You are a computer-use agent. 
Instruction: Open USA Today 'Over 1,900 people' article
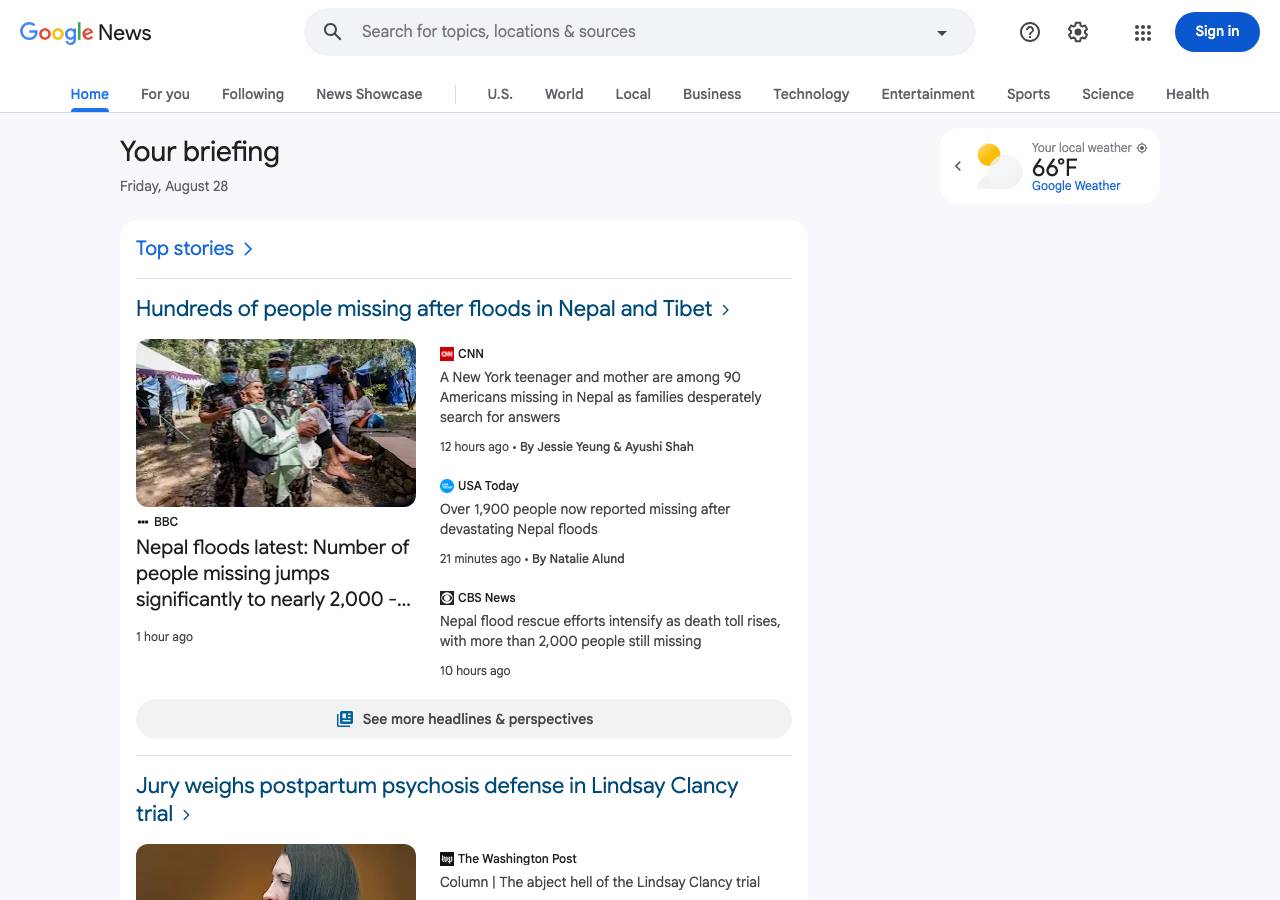pos(585,519)
